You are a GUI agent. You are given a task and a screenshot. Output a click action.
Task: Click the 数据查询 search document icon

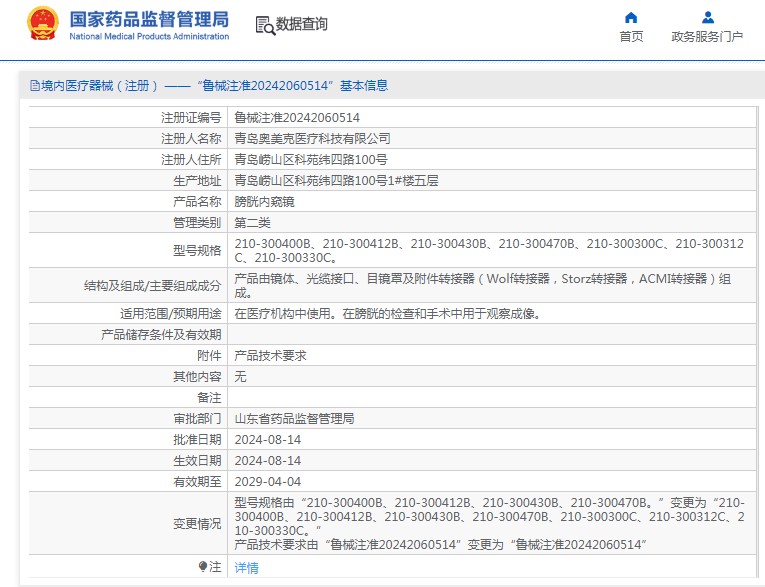coord(265,25)
